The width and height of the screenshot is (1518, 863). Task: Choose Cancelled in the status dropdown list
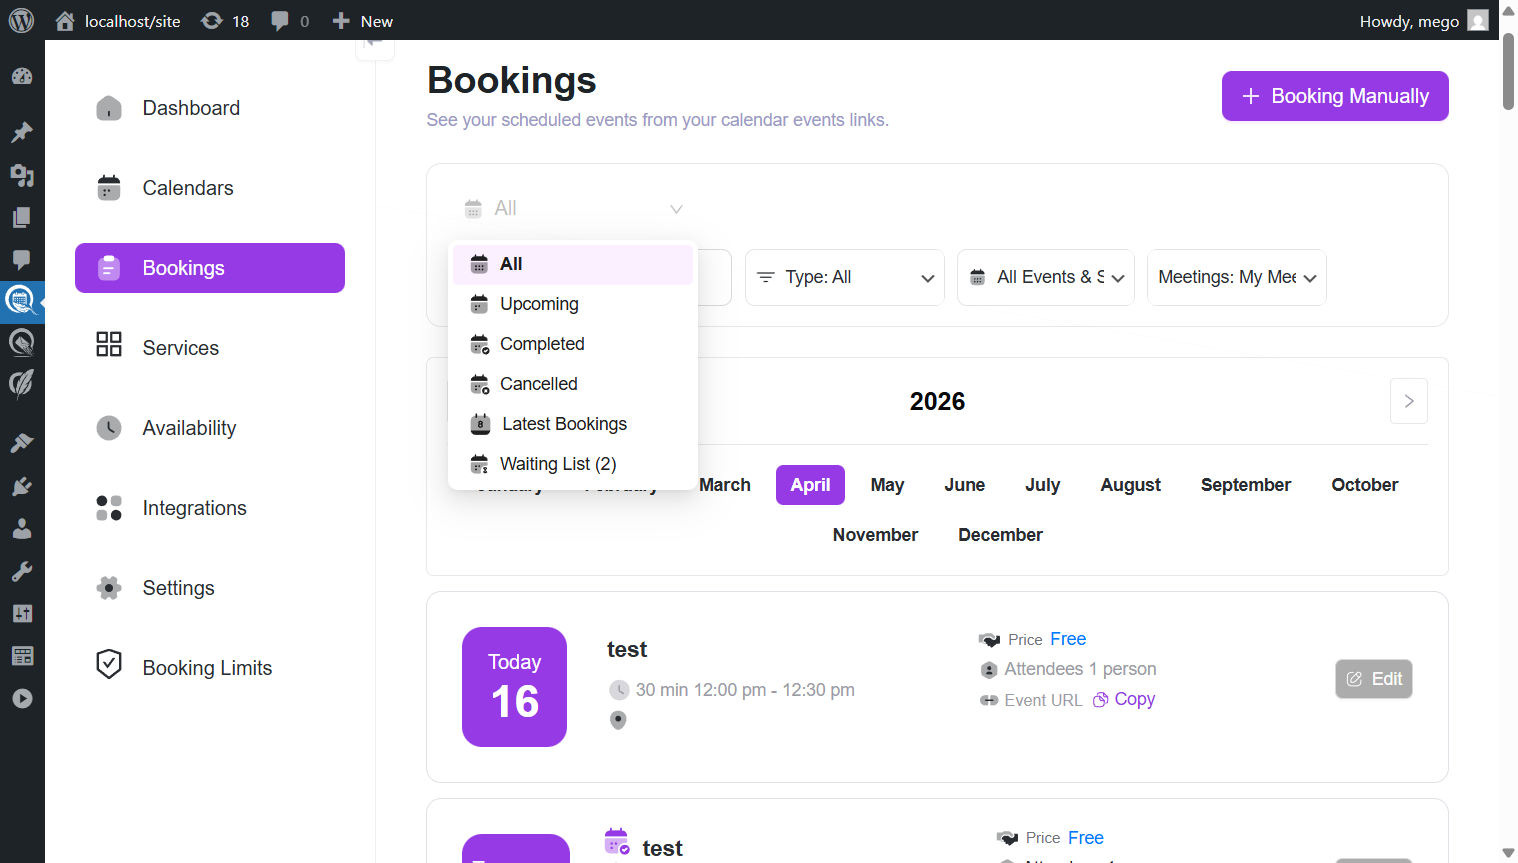(x=538, y=384)
